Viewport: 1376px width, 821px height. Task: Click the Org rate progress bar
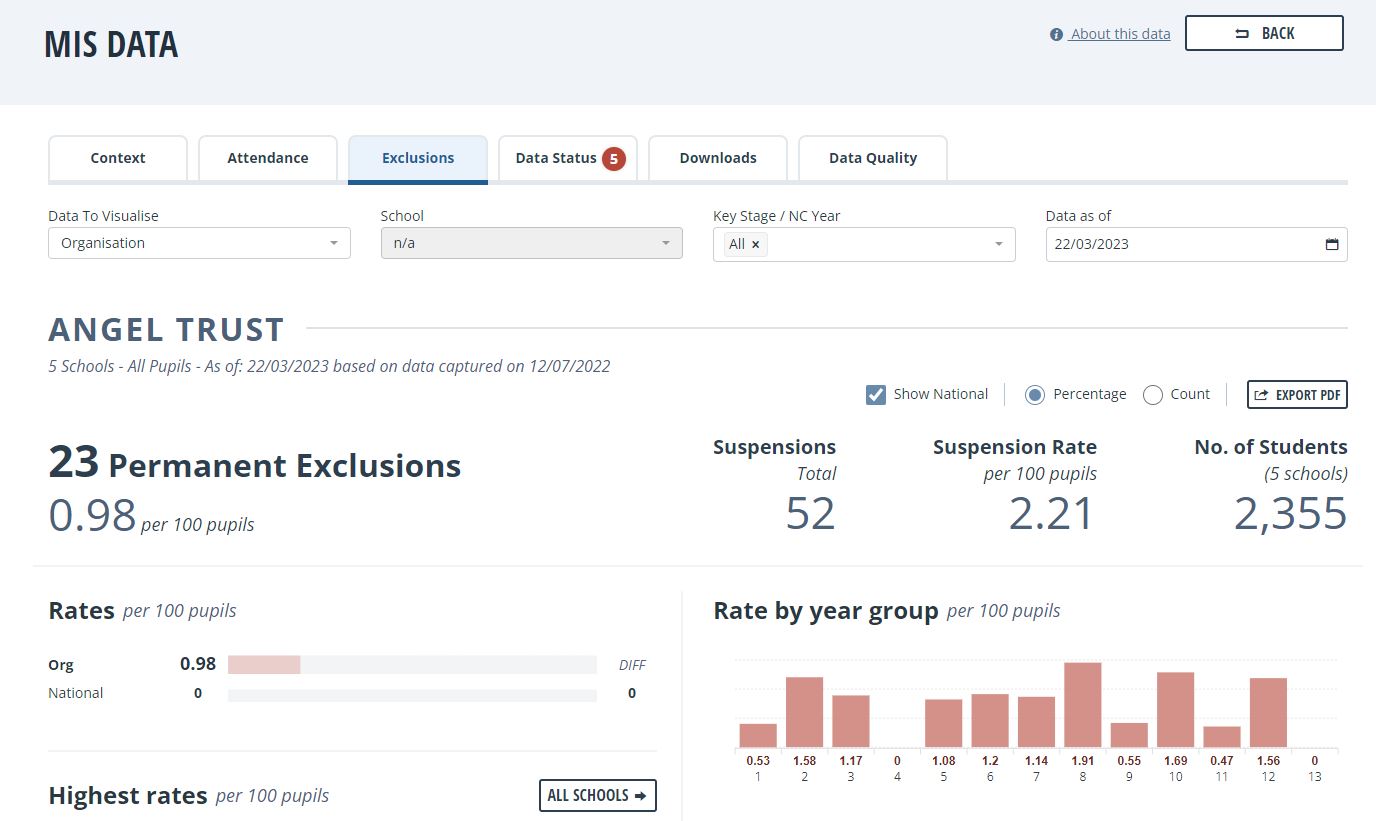coord(412,665)
